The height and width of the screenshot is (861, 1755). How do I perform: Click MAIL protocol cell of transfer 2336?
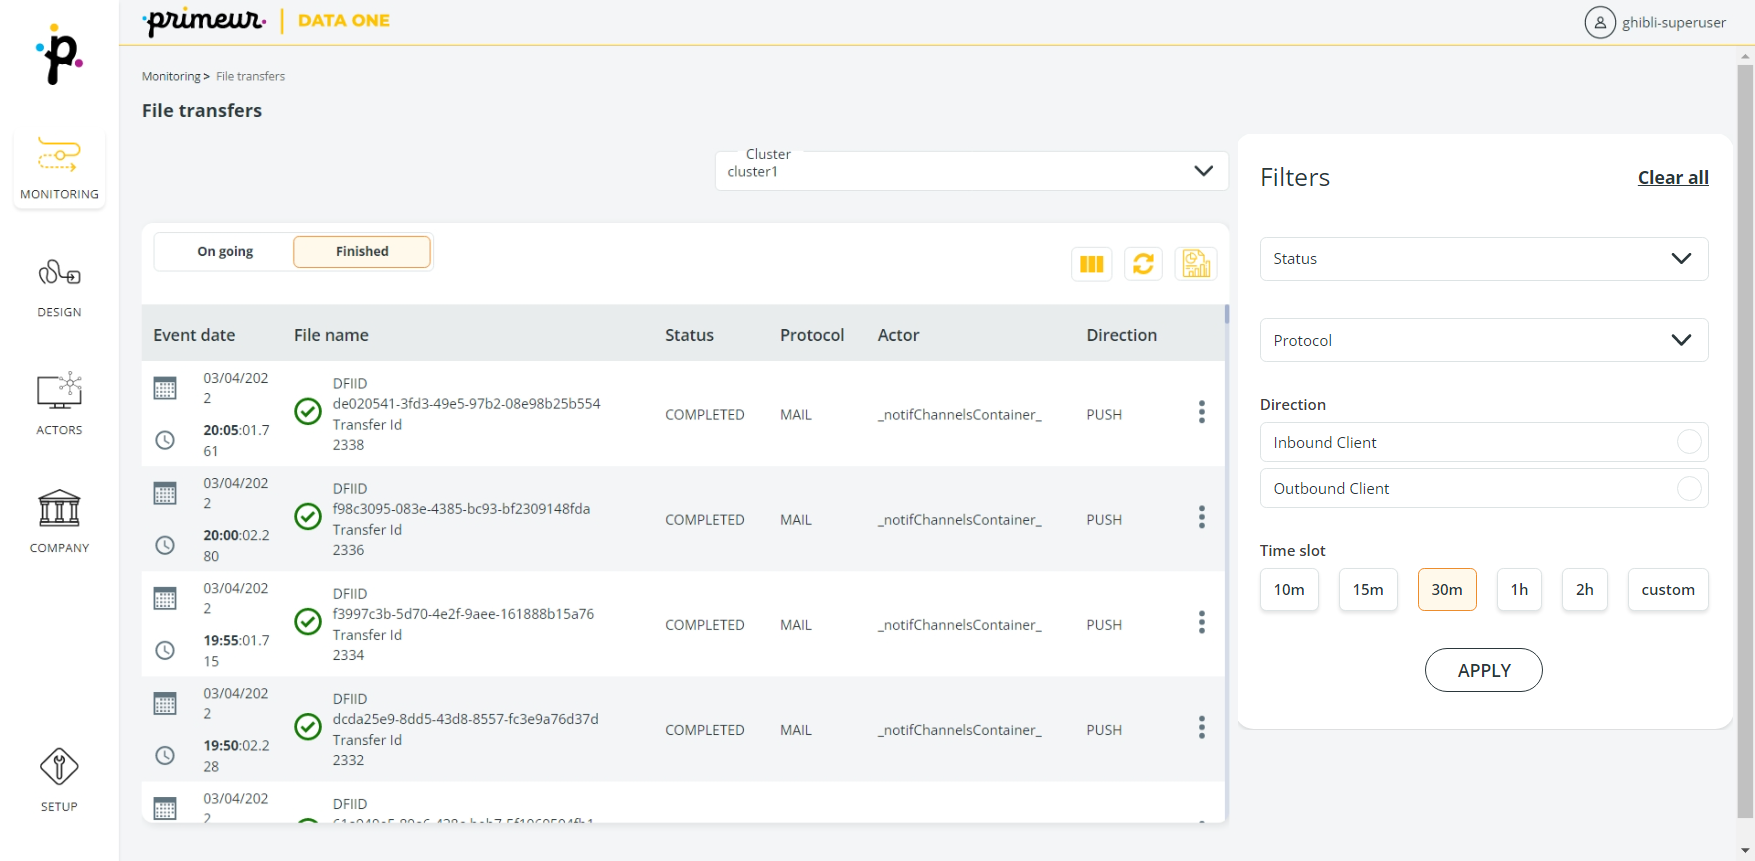[796, 520]
